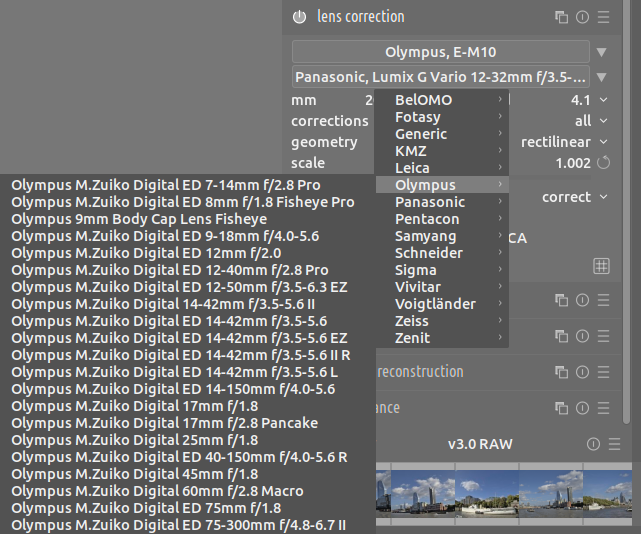The height and width of the screenshot is (534, 641).
Task: Choose Olympus M.Zuiko 17mm f/2.8 Pancake
Action: point(188,423)
